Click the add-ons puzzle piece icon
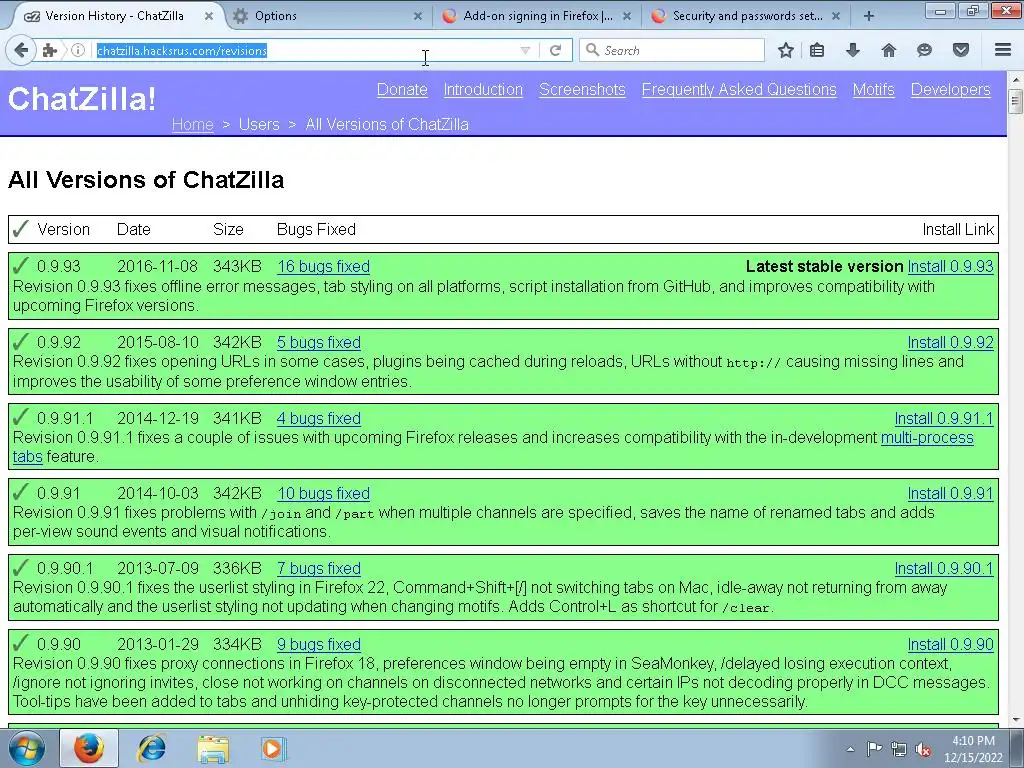 [50, 50]
